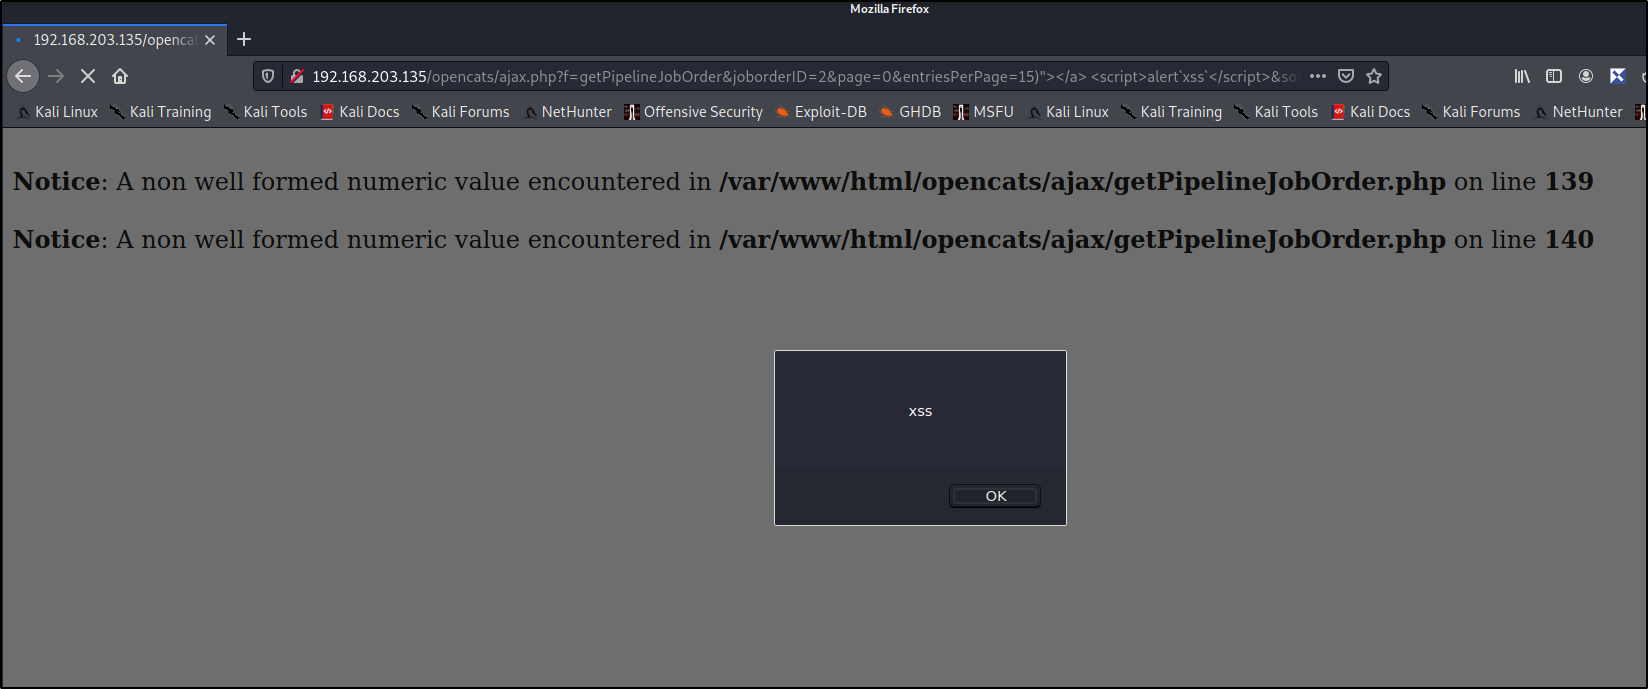Open the Kali Docs bookmark left of Offensive Security
This screenshot has height=689, width=1648.
tap(360, 112)
